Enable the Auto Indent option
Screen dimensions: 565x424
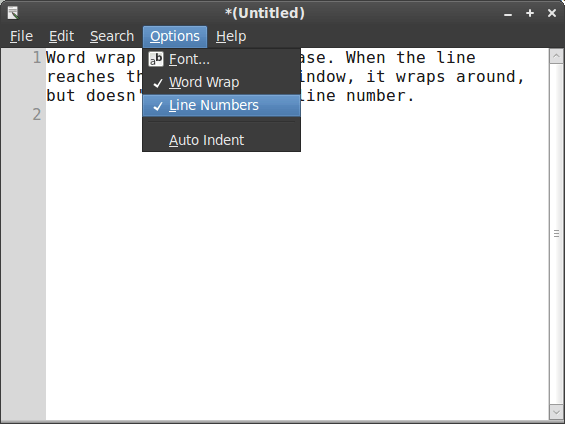click(x=221, y=140)
